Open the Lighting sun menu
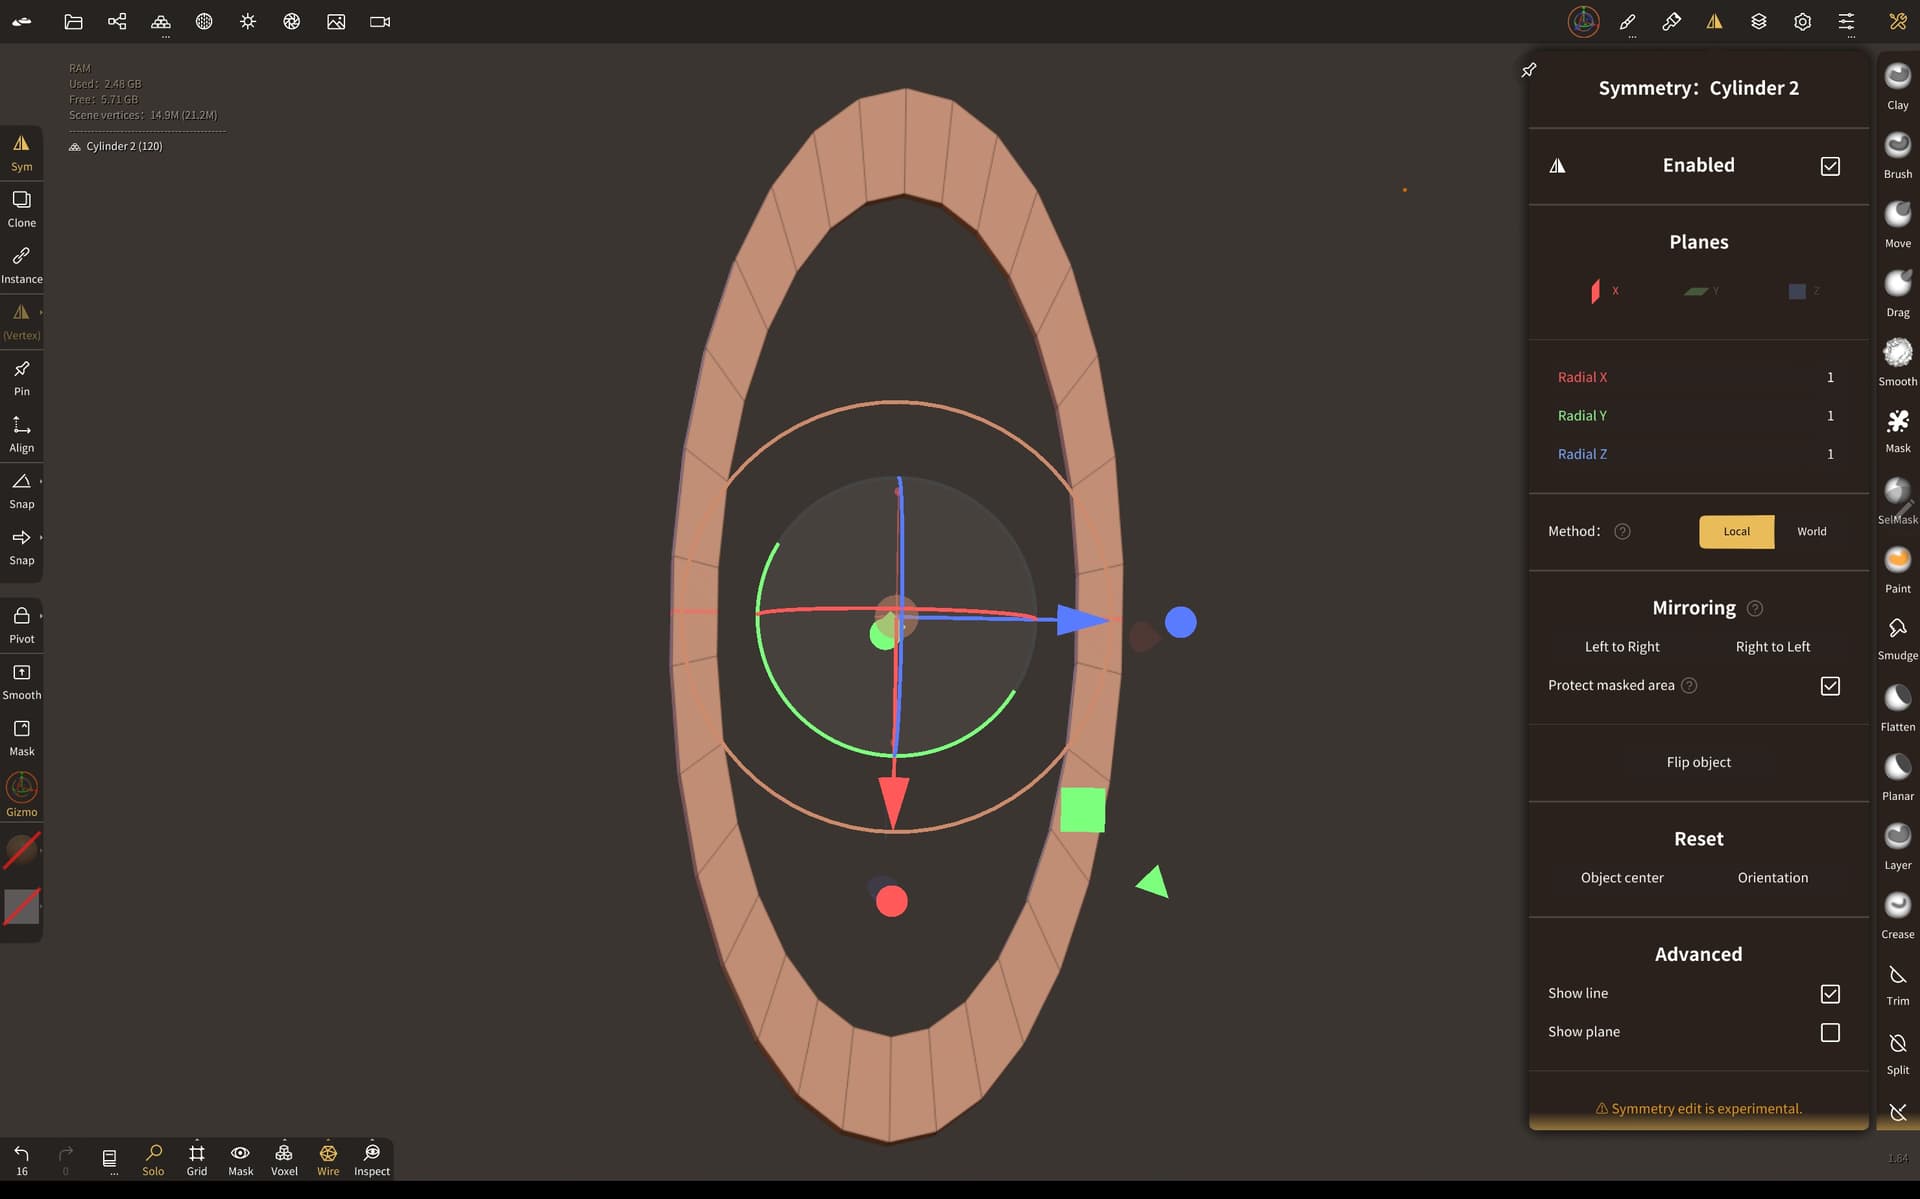This screenshot has width=1920, height=1199. tap(248, 21)
